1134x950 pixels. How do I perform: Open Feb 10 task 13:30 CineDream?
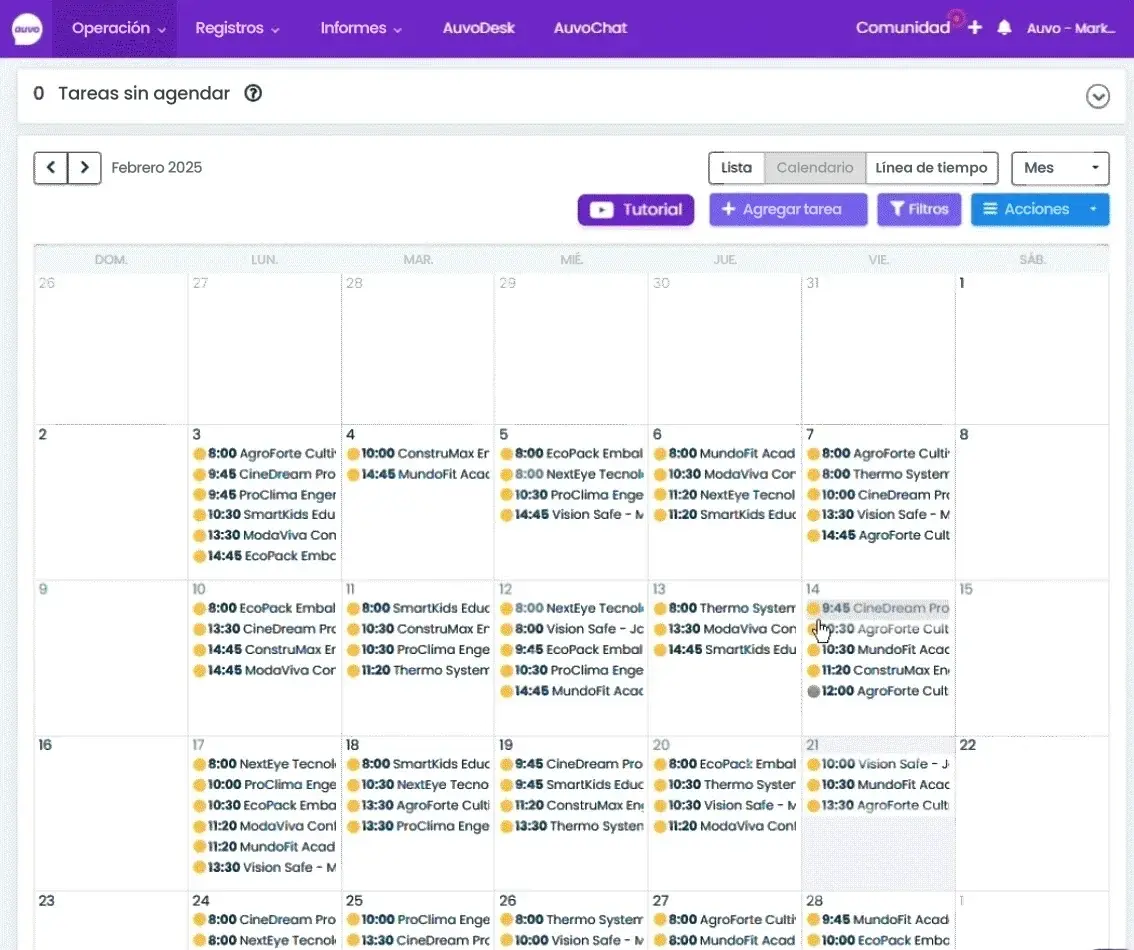[x=265, y=629]
